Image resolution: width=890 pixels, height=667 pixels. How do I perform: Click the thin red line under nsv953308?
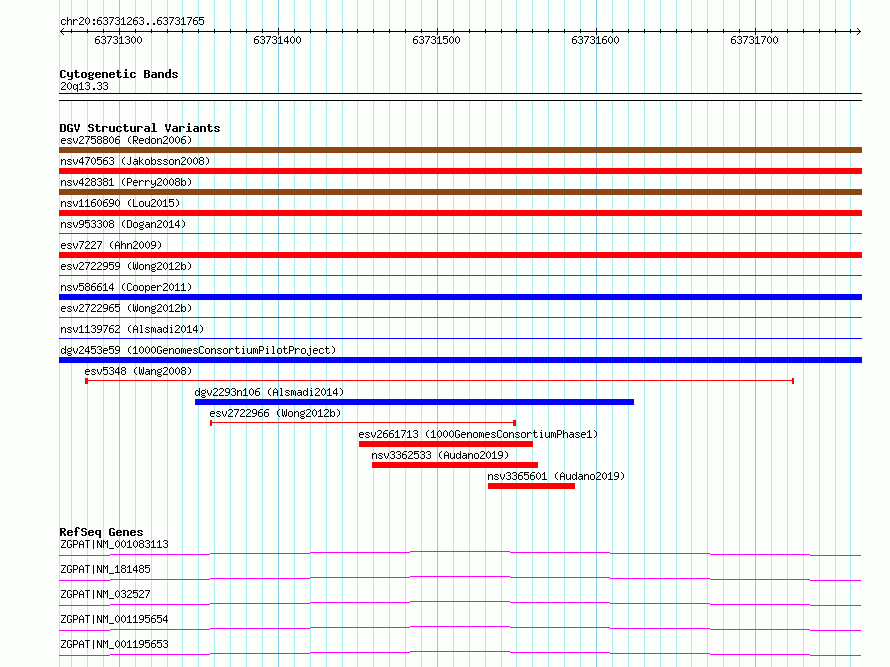coord(460,233)
